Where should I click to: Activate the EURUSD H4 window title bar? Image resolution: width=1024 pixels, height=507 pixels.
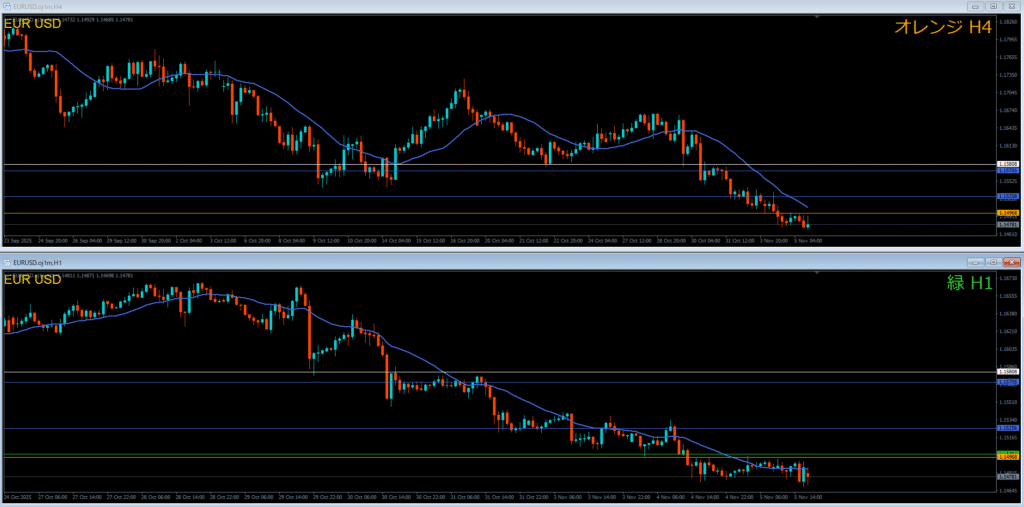coord(500,7)
